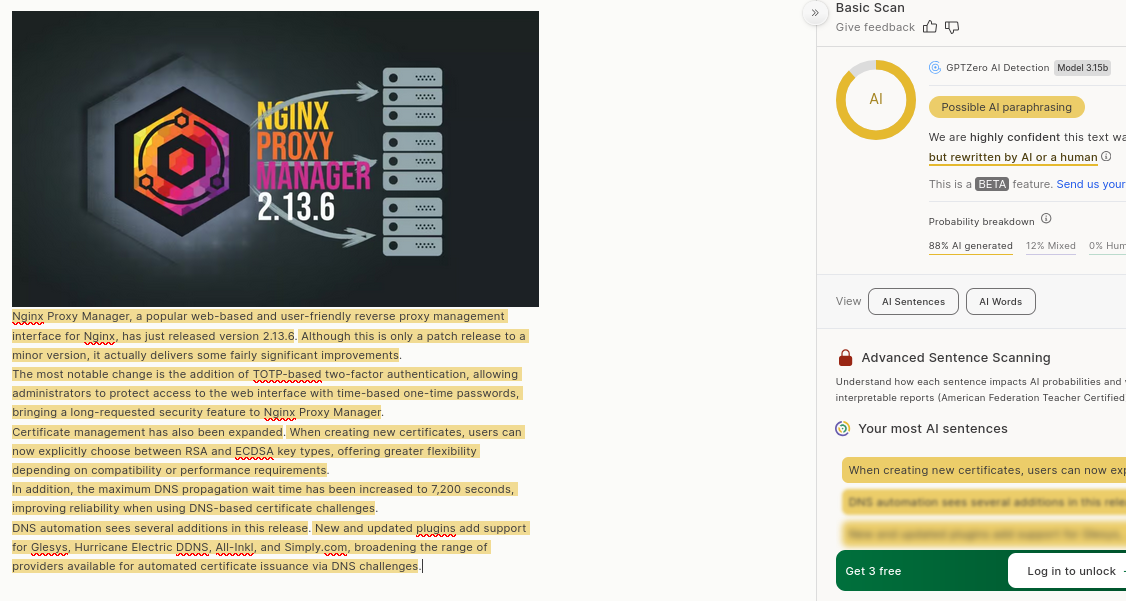
Task: Click the Probability breakdown info icon
Action: (x=1046, y=219)
